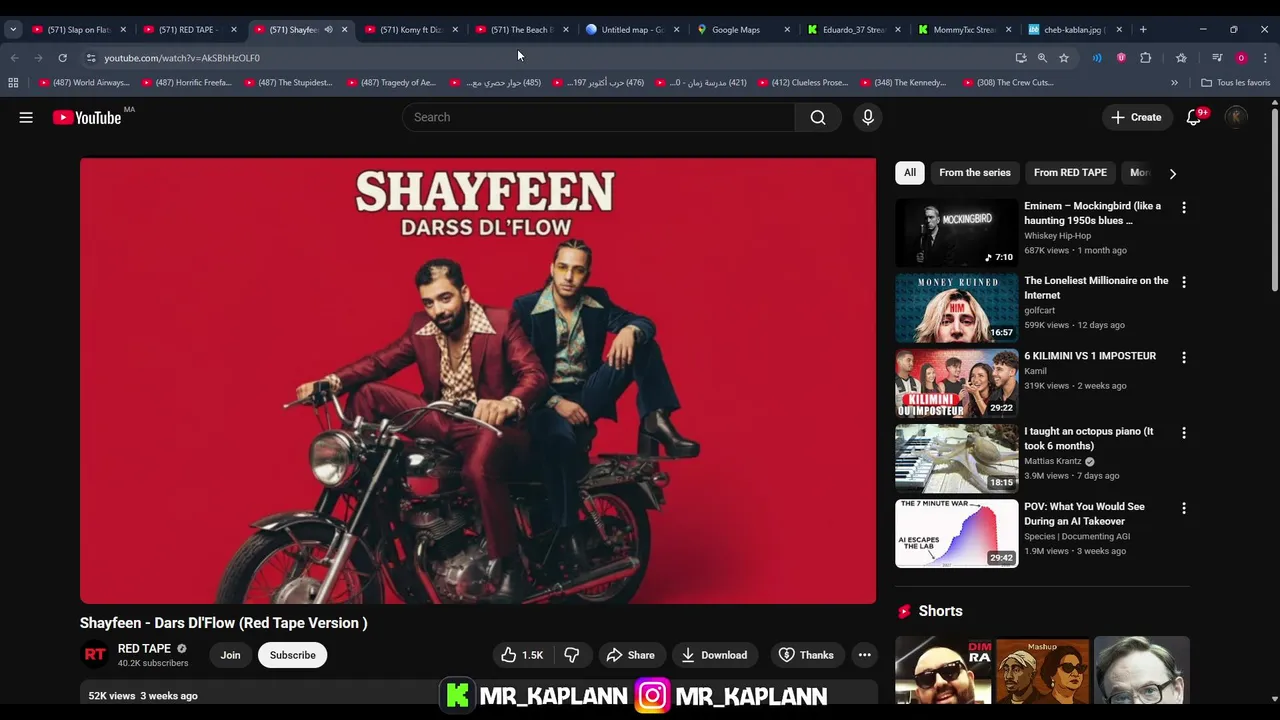Open the YouTube hamburger guide menu
Image resolution: width=1280 pixels, height=720 pixels.
(x=26, y=117)
